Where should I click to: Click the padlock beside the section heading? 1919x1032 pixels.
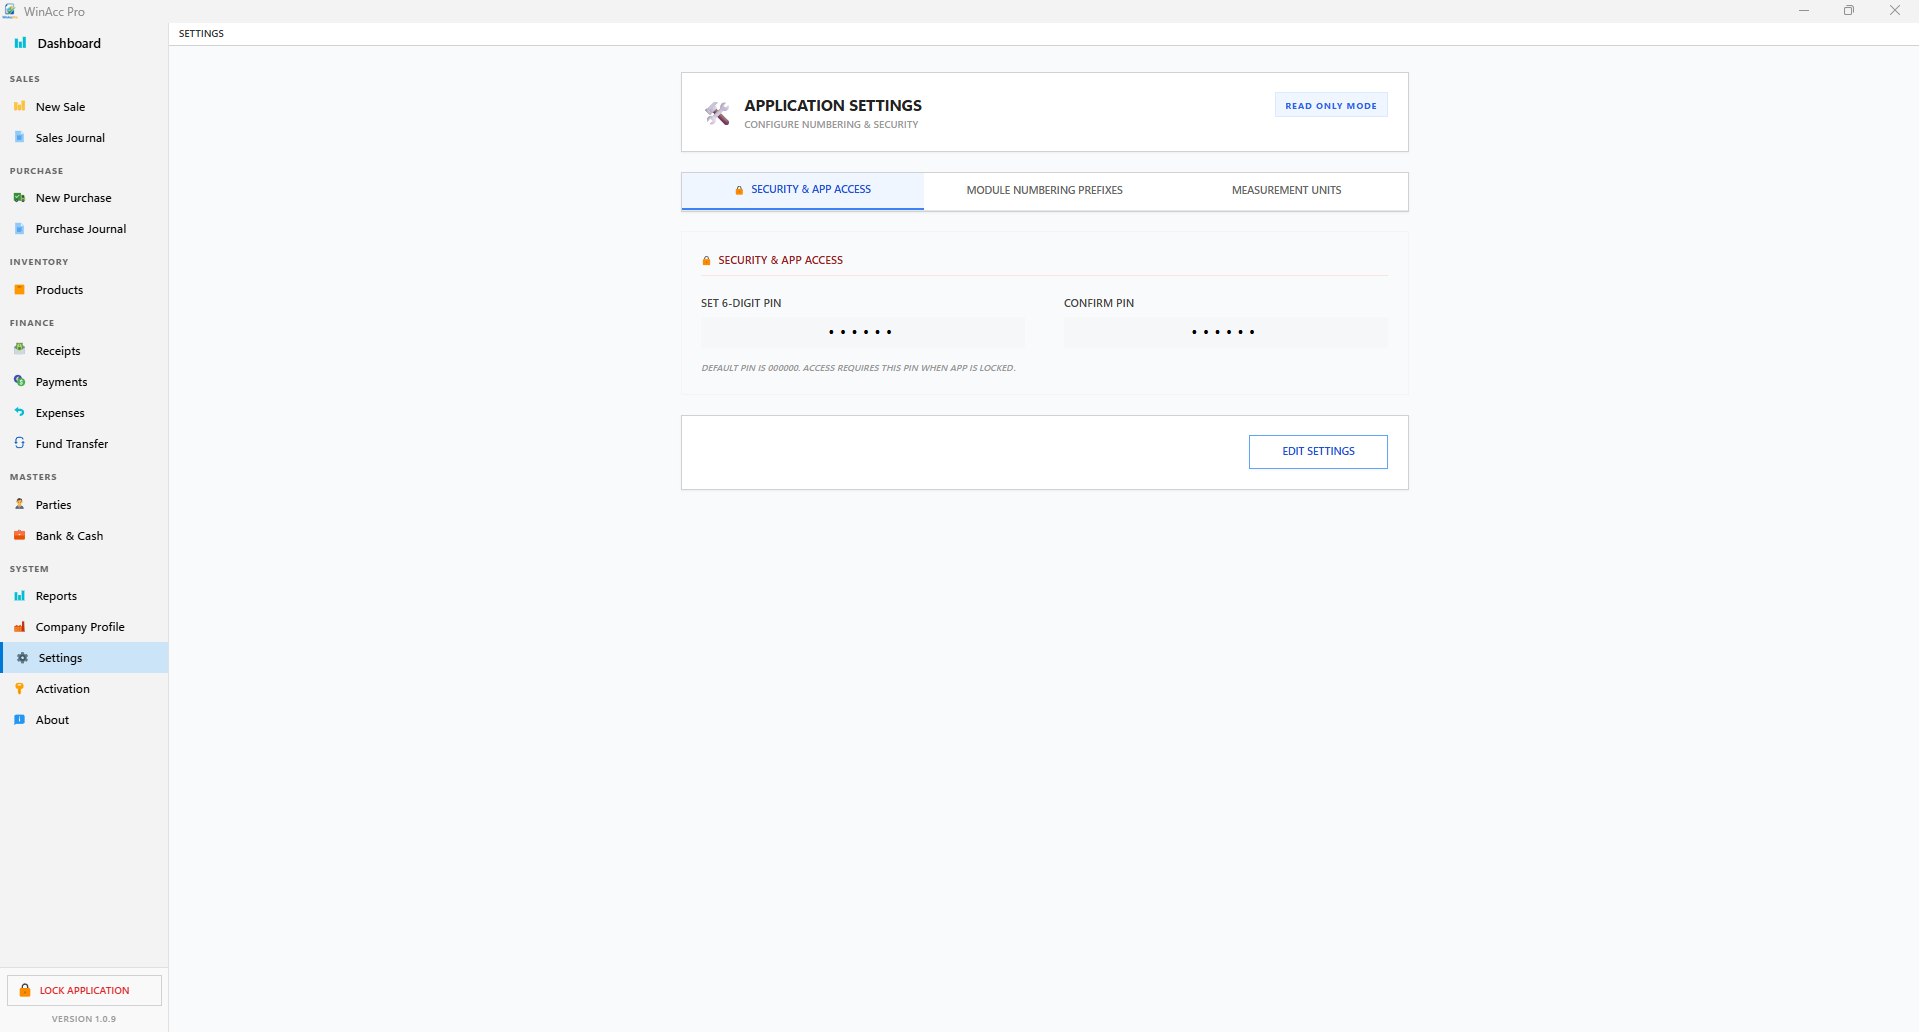[706, 260]
